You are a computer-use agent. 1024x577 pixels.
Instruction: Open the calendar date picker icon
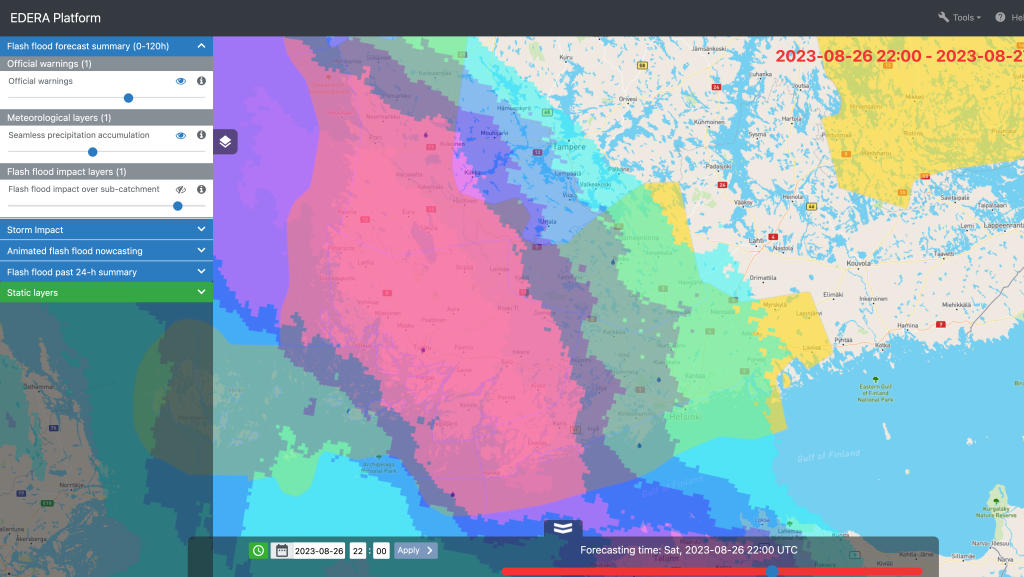coord(282,550)
